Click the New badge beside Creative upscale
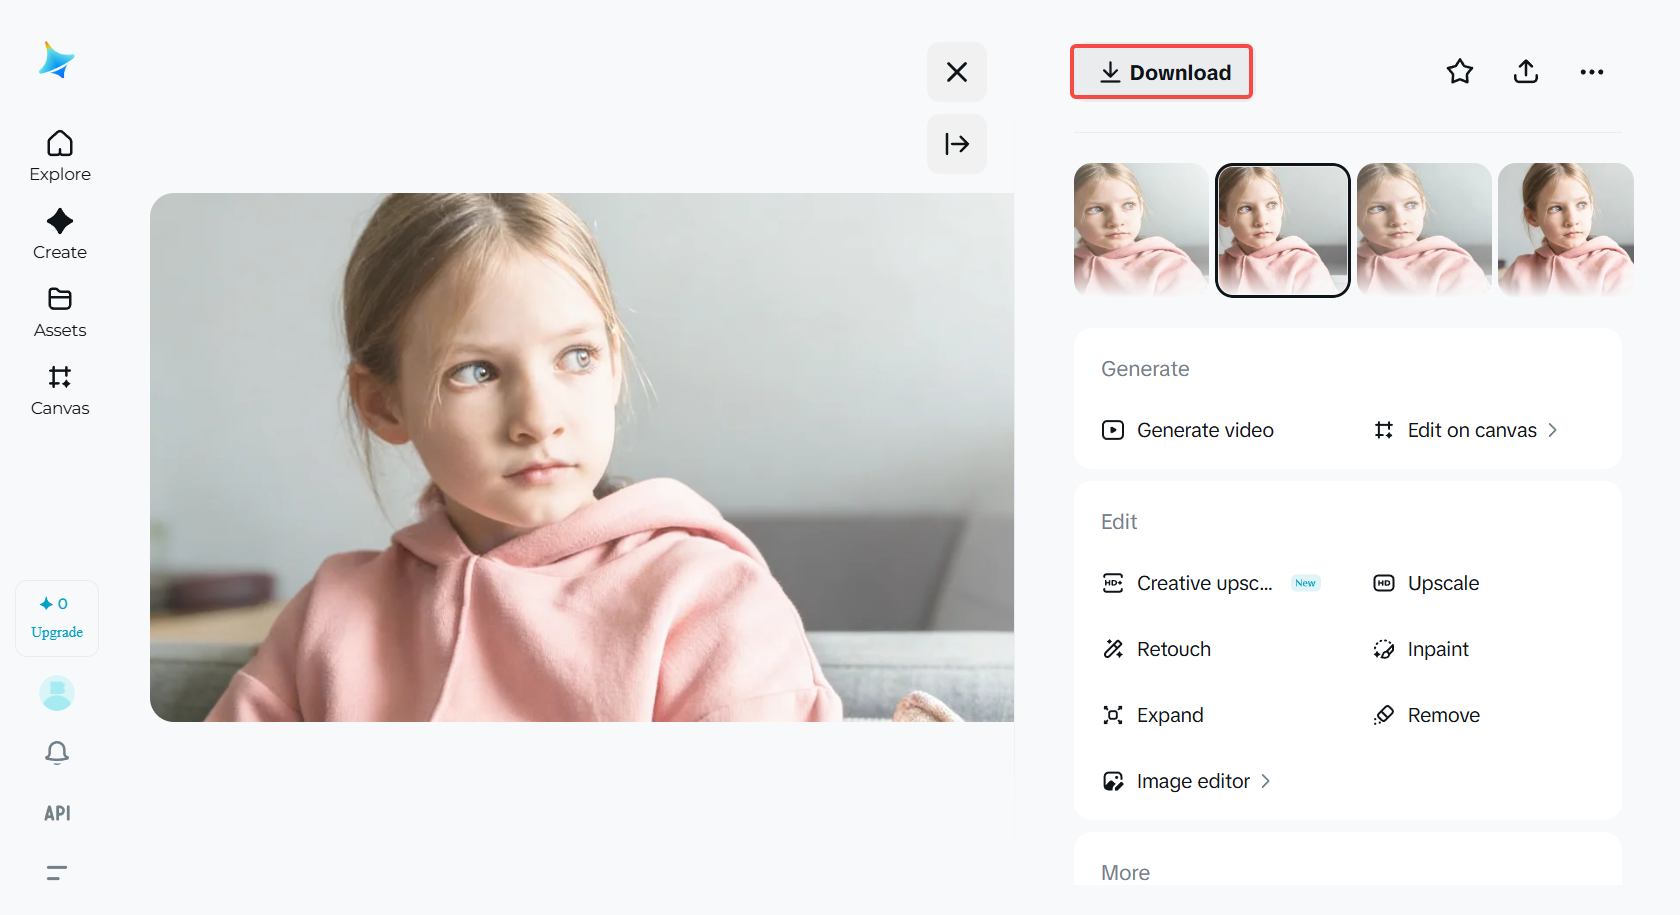 click(1305, 583)
